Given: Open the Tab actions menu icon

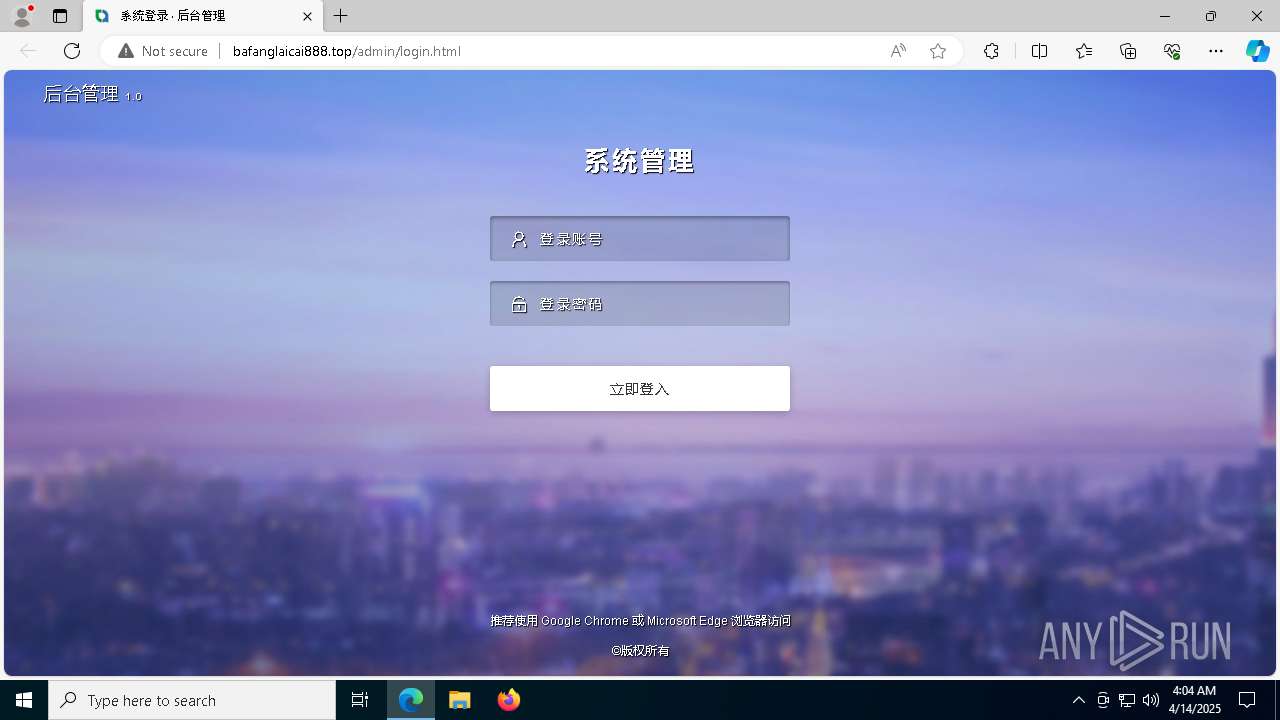Looking at the screenshot, I should click(x=60, y=16).
